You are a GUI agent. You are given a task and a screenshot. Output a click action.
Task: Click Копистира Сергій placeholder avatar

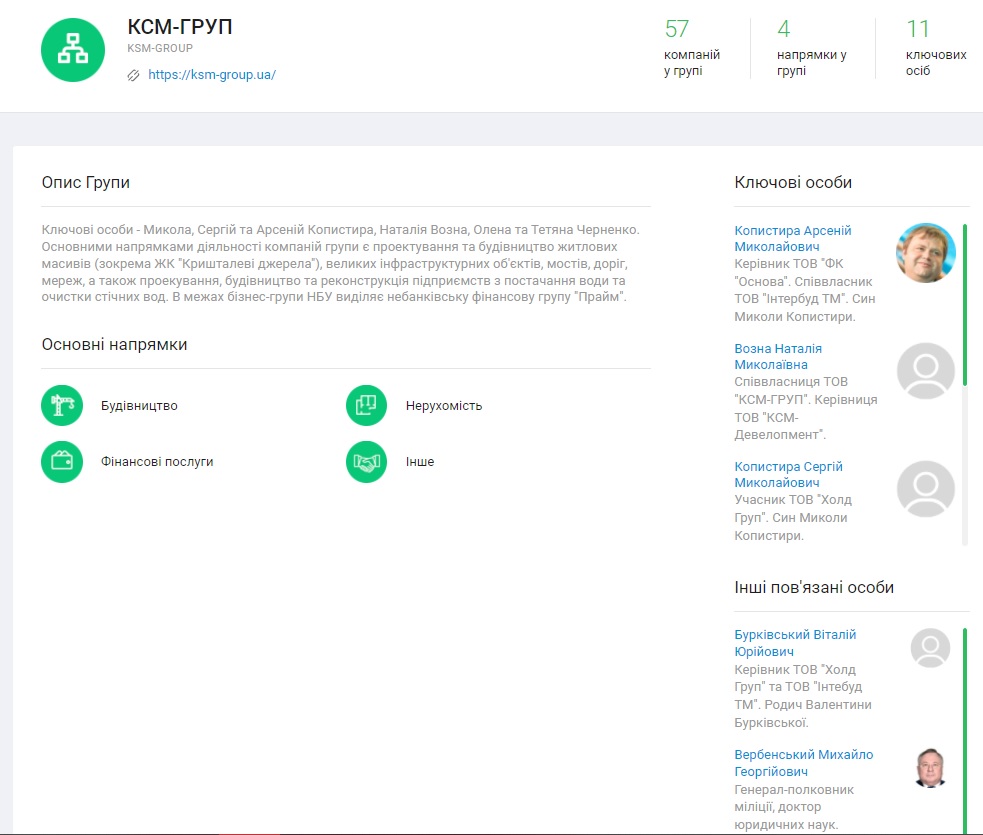(x=925, y=490)
